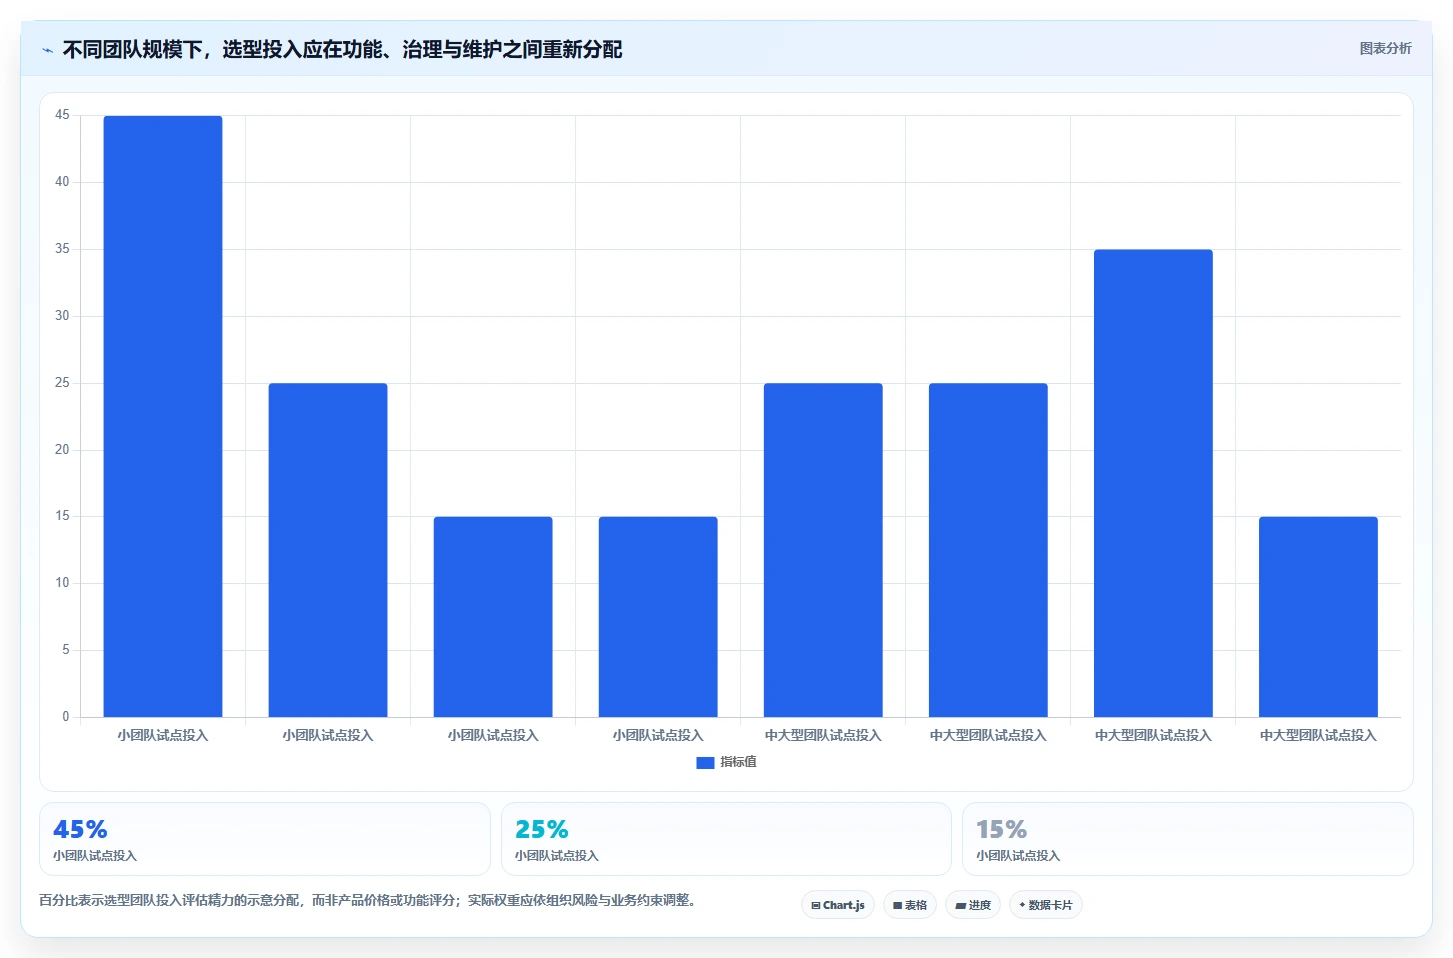Click the y-axis label 20
The width and height of the screenshot is (1453, 958).
click(x=62, y=450)
